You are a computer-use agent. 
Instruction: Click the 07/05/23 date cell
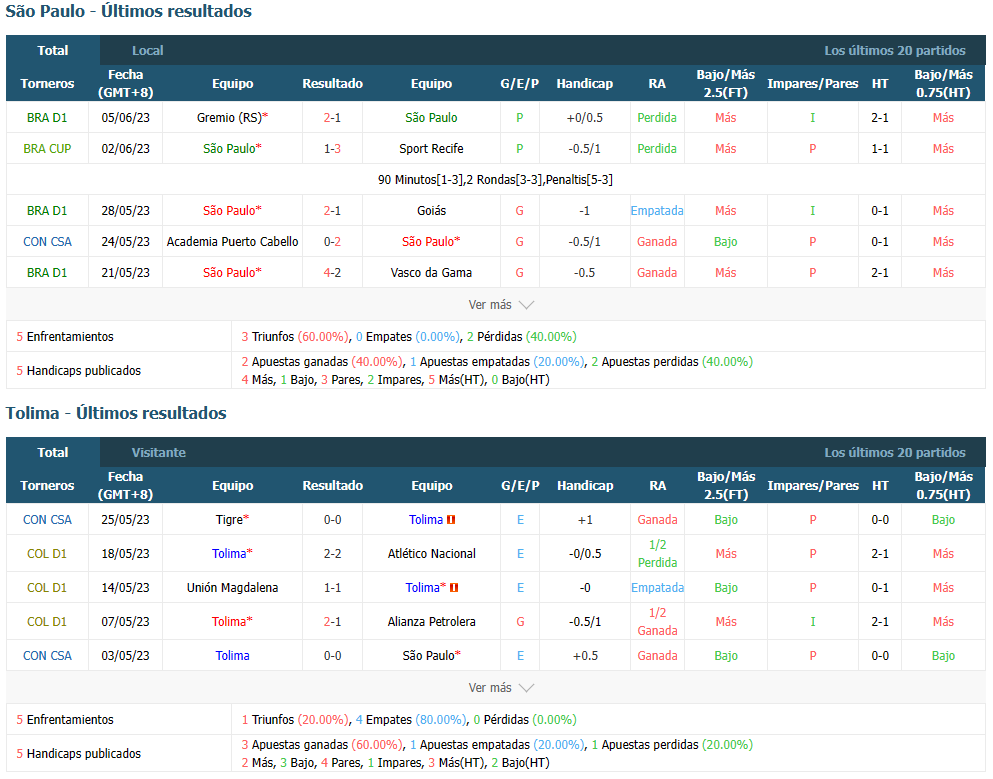(125, 622)
